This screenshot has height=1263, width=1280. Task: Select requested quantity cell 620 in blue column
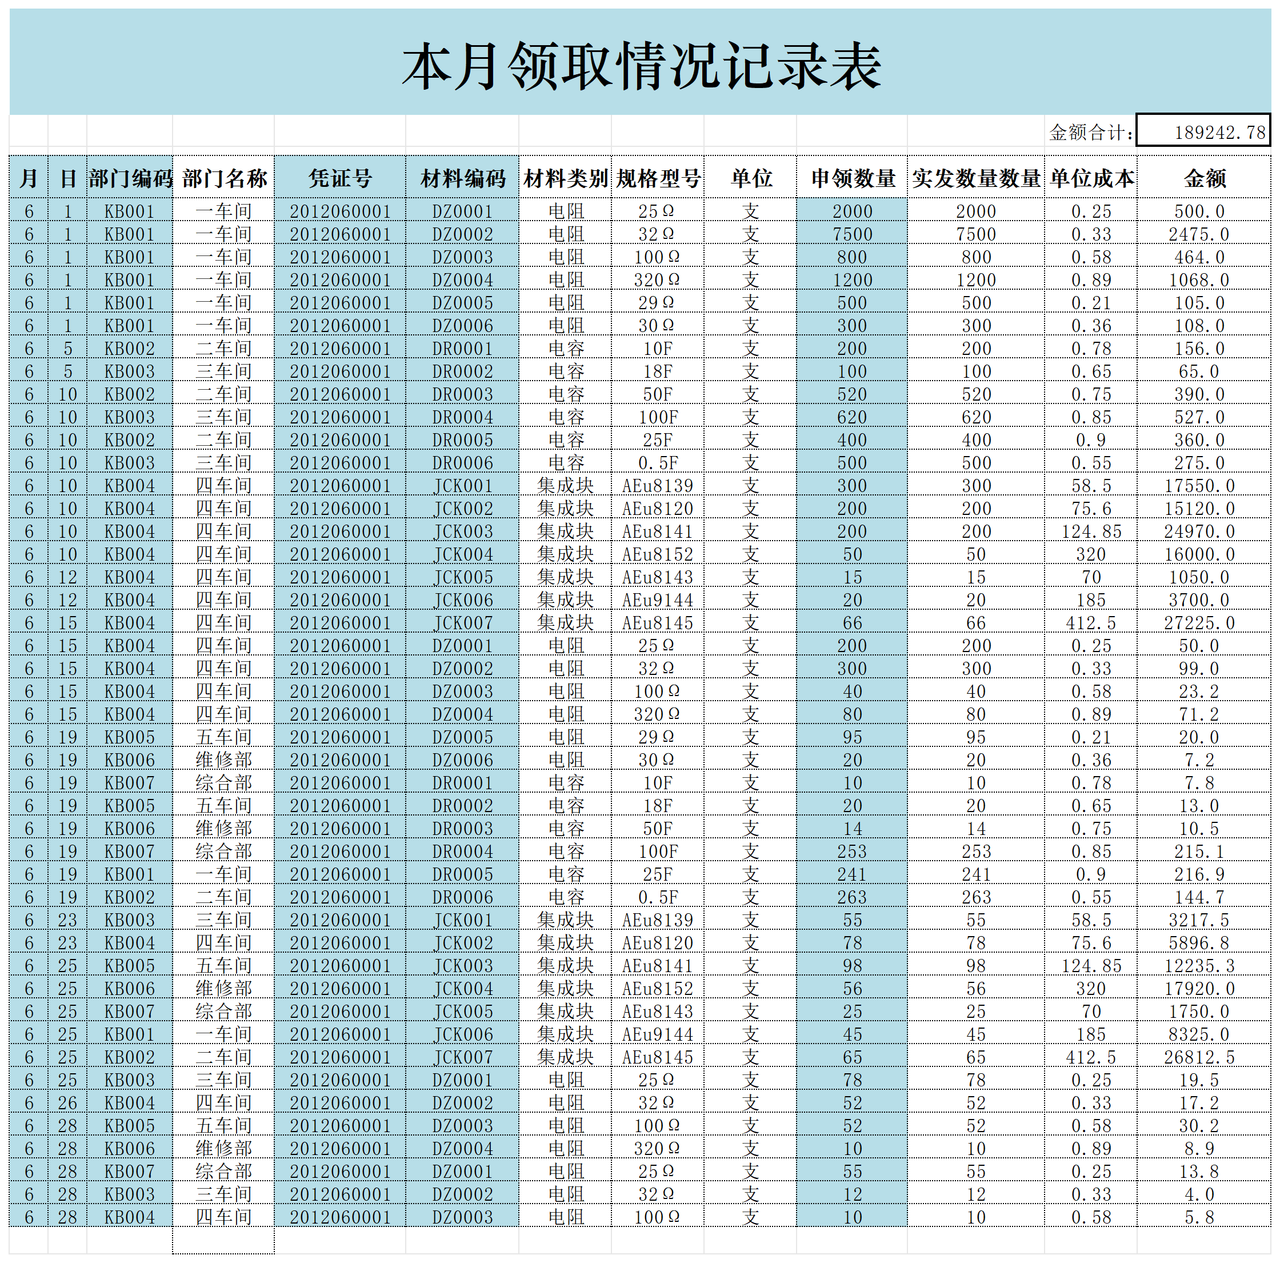[x=852, y=417]
